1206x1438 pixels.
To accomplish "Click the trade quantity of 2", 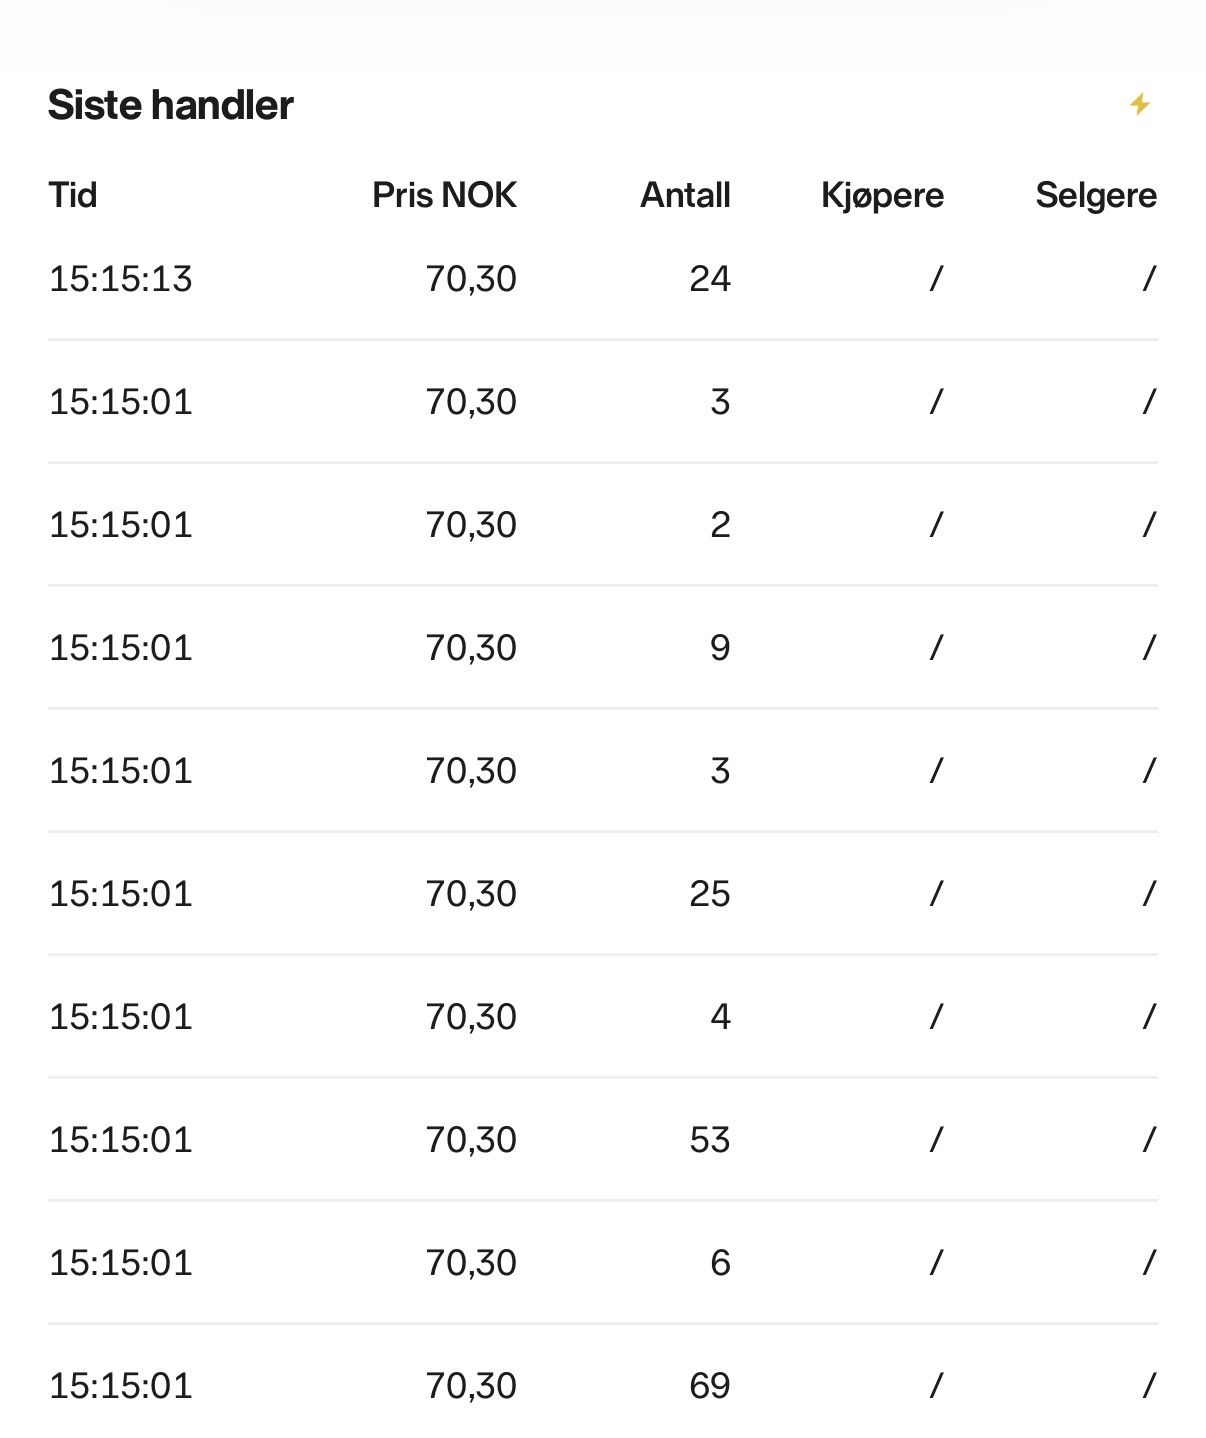I will [720, 525].
